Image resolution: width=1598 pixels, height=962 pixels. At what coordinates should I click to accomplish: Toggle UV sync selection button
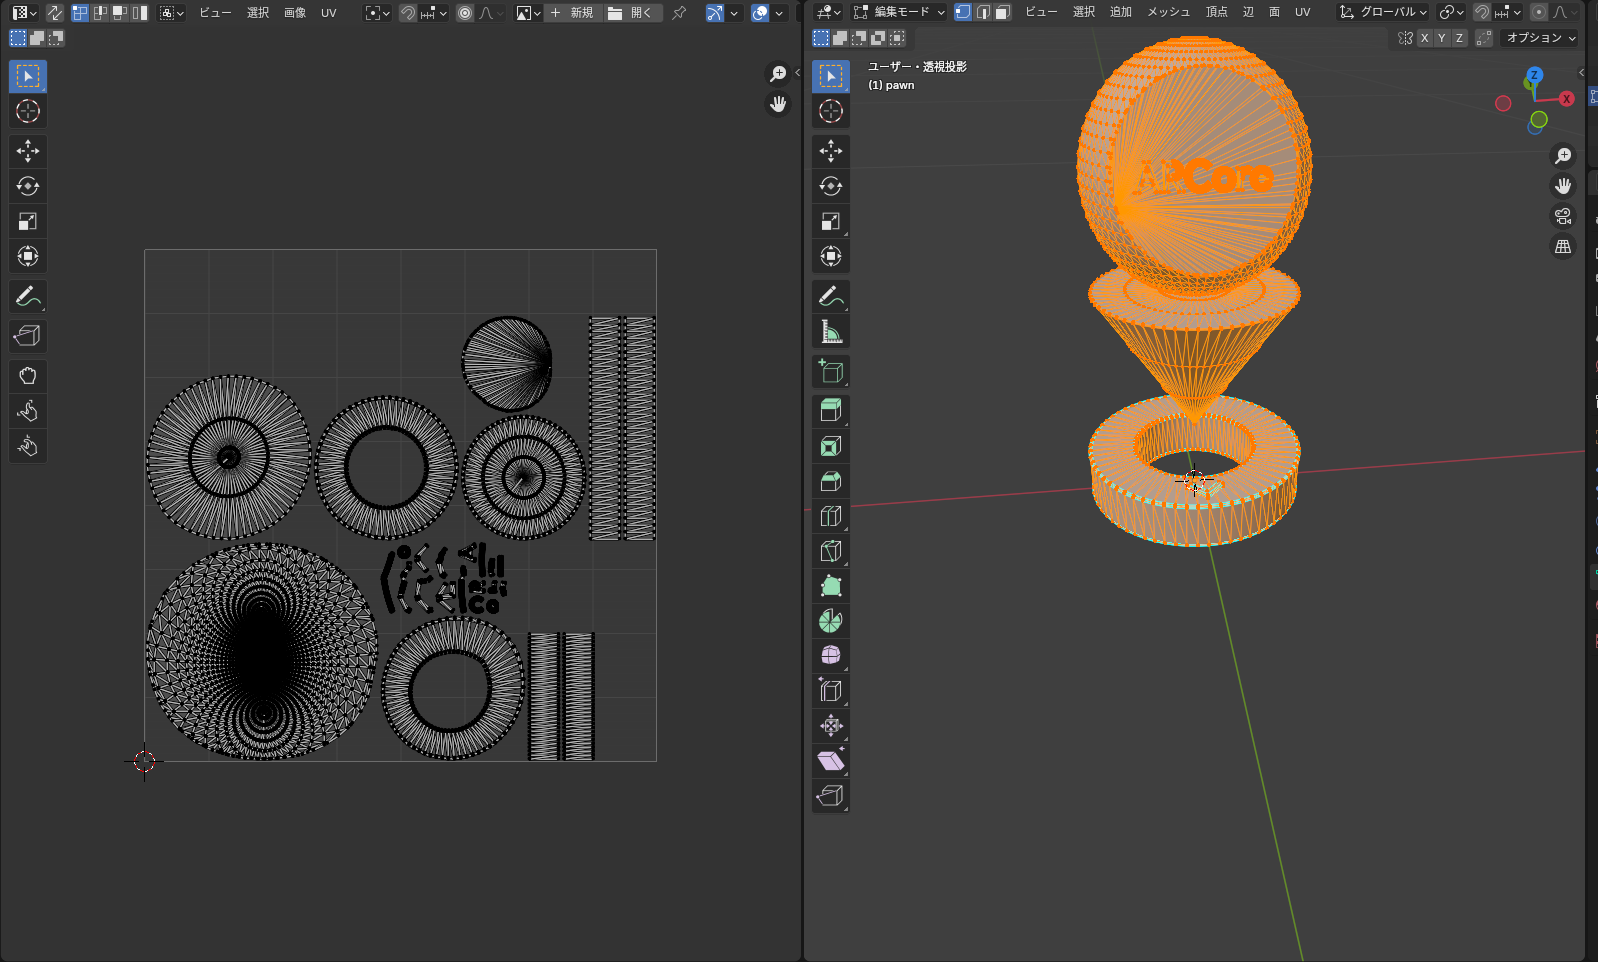pyautogui.click(x=55, y=13)
